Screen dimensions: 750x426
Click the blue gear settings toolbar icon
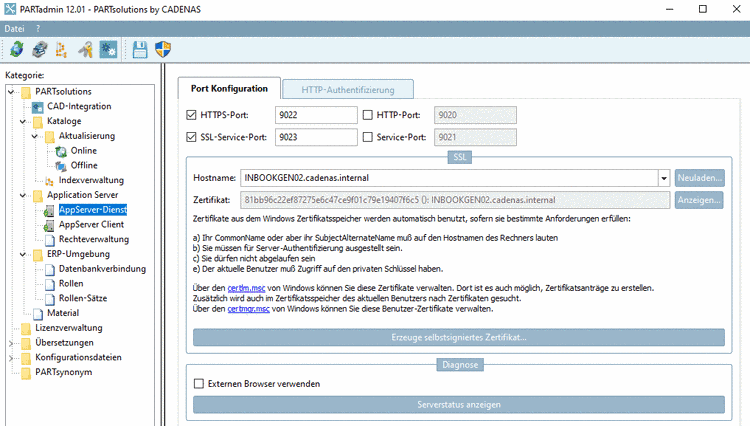(108, 49)
